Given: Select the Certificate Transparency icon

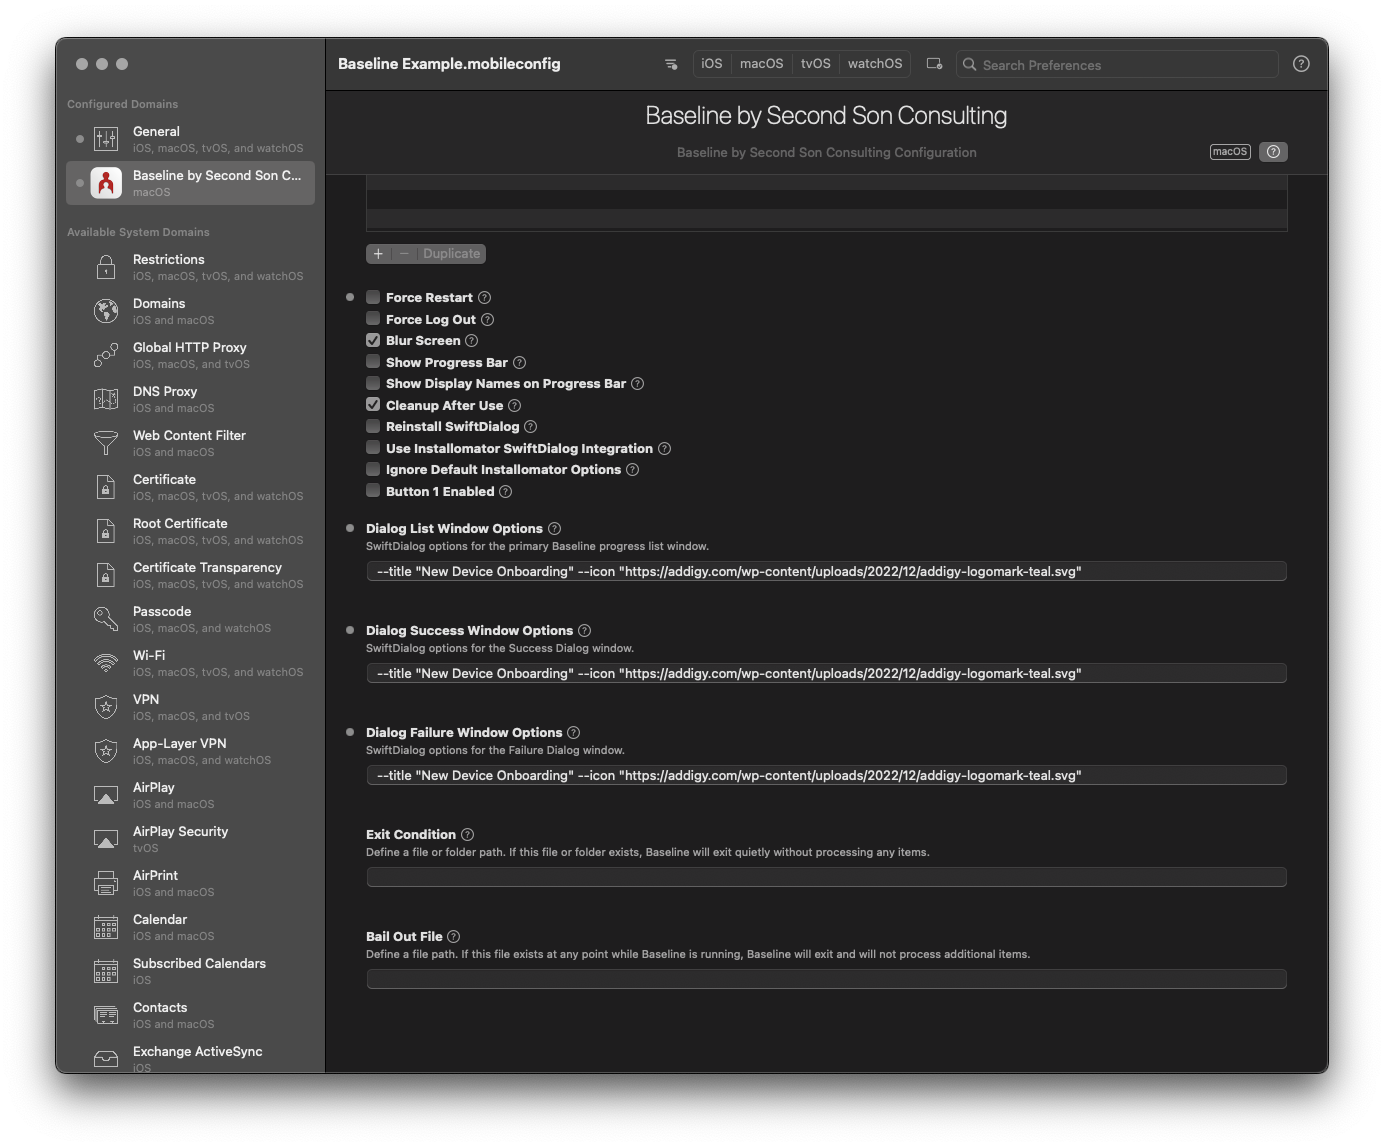Looking at the screenshot, I should (x=106, y=575).
